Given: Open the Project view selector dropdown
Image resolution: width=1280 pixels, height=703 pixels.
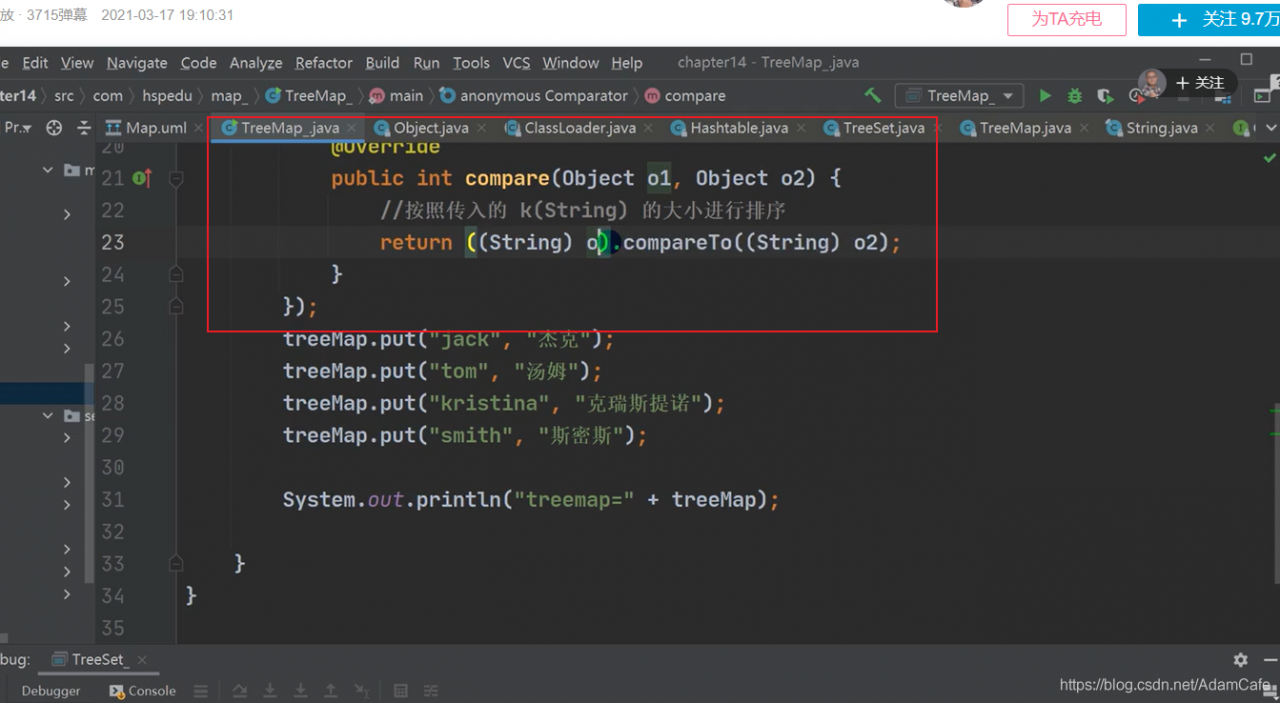Looking at the screenshot, I should 18,128.
